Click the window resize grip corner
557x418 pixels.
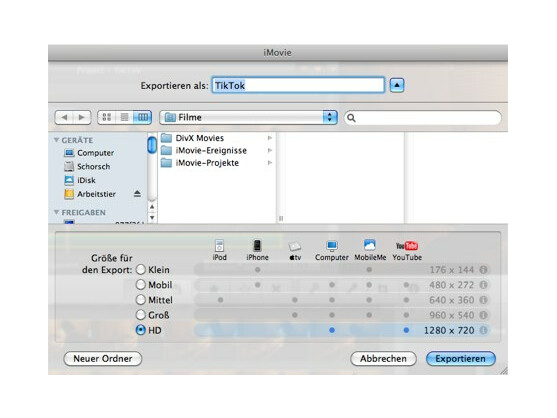(504, 371)
